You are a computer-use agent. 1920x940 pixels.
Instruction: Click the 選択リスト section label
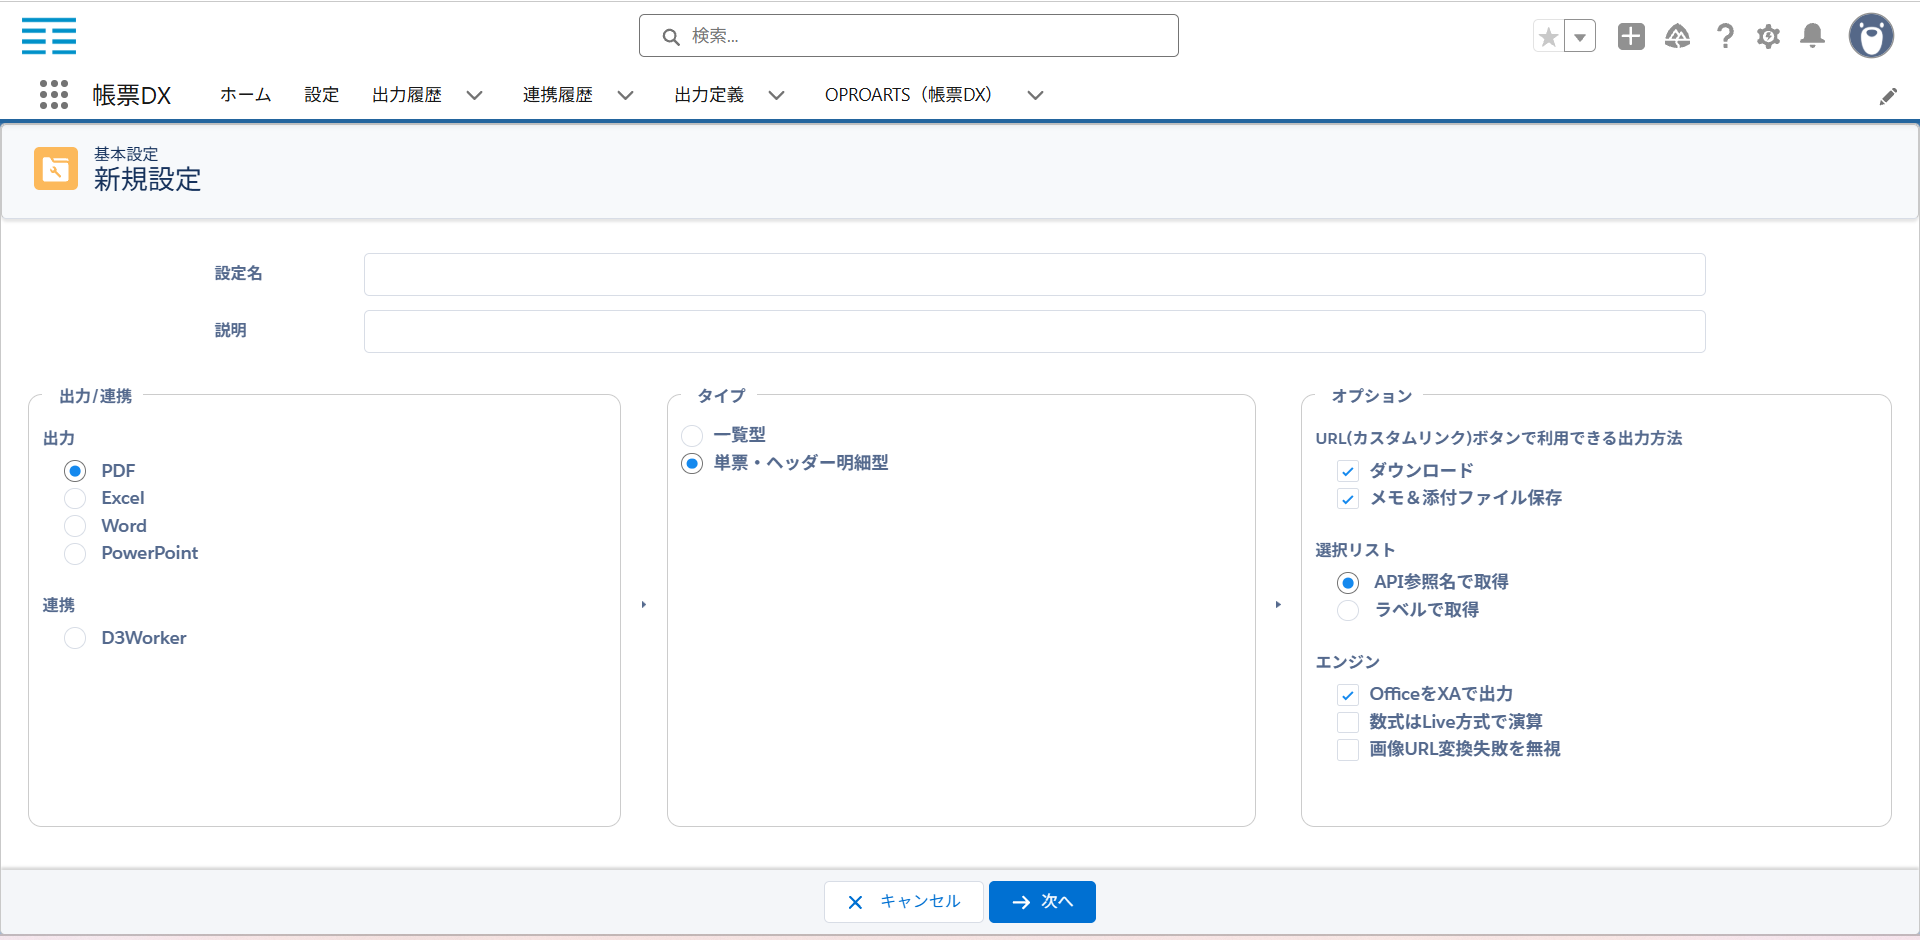pos(1355,550)
